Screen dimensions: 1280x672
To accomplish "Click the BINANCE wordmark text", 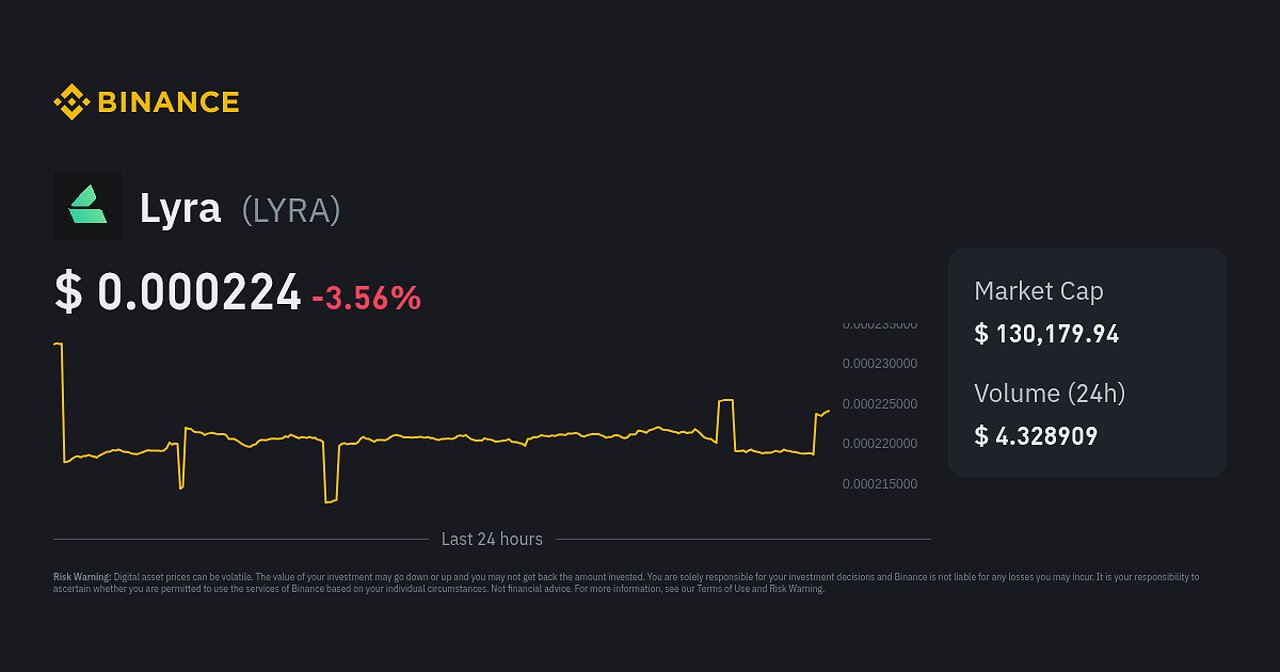I will coord(168,102).
